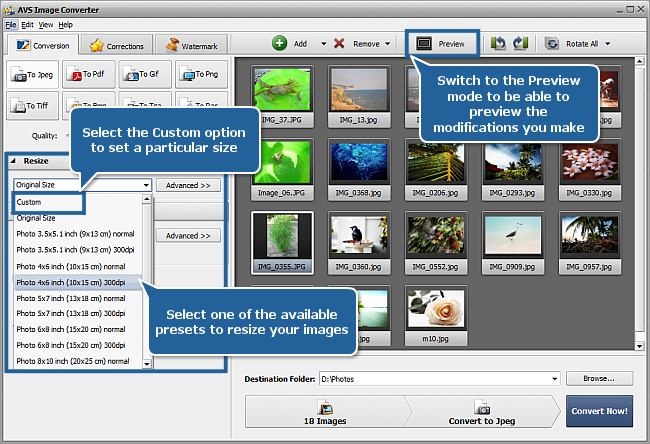Switch to the Conversion tab
Screen dimensions: 650x444
tap(43, 46)
